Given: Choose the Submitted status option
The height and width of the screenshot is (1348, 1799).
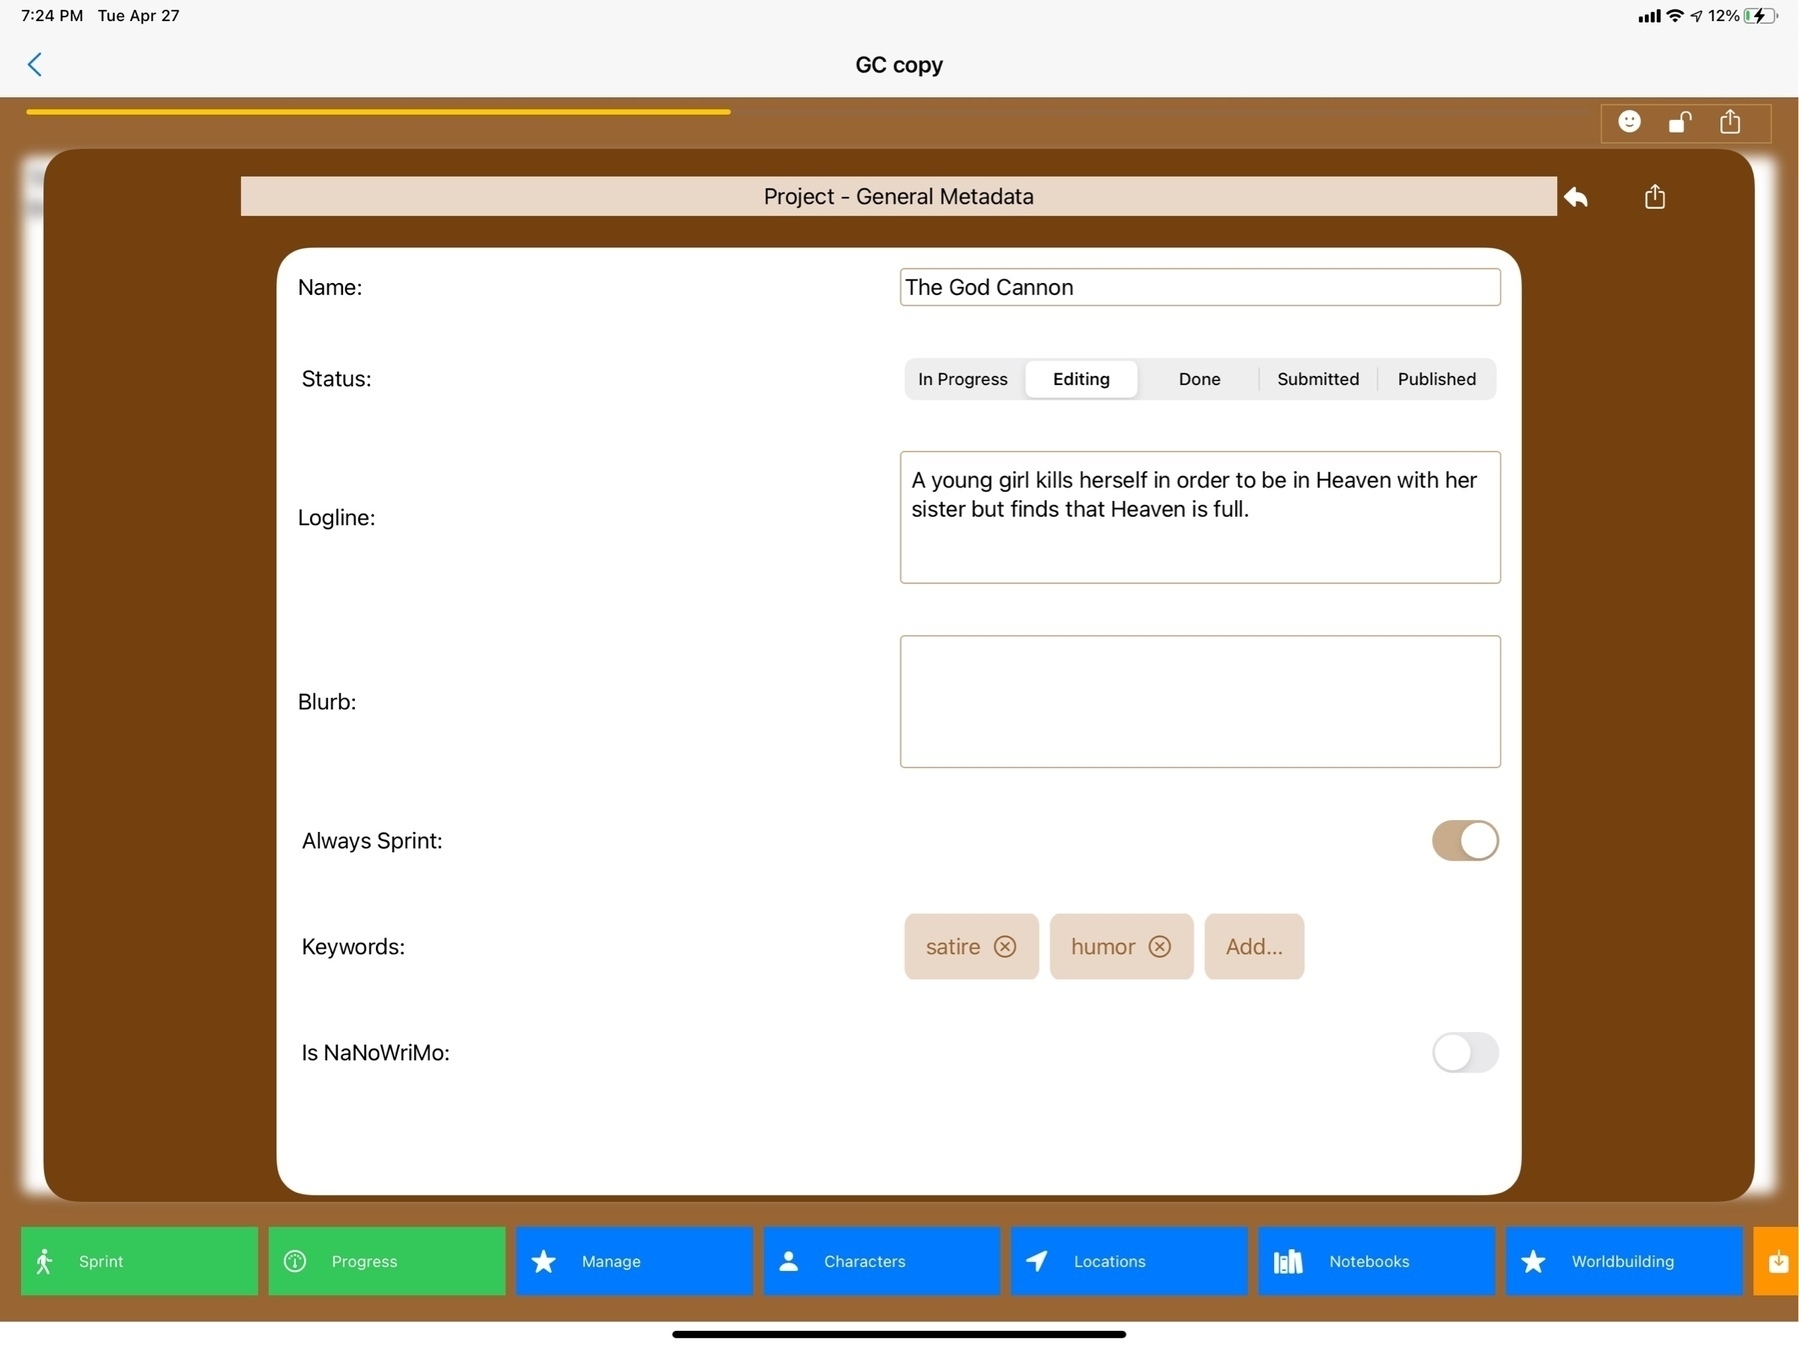Looking at the screenshot, I should tap(1317, 379).
